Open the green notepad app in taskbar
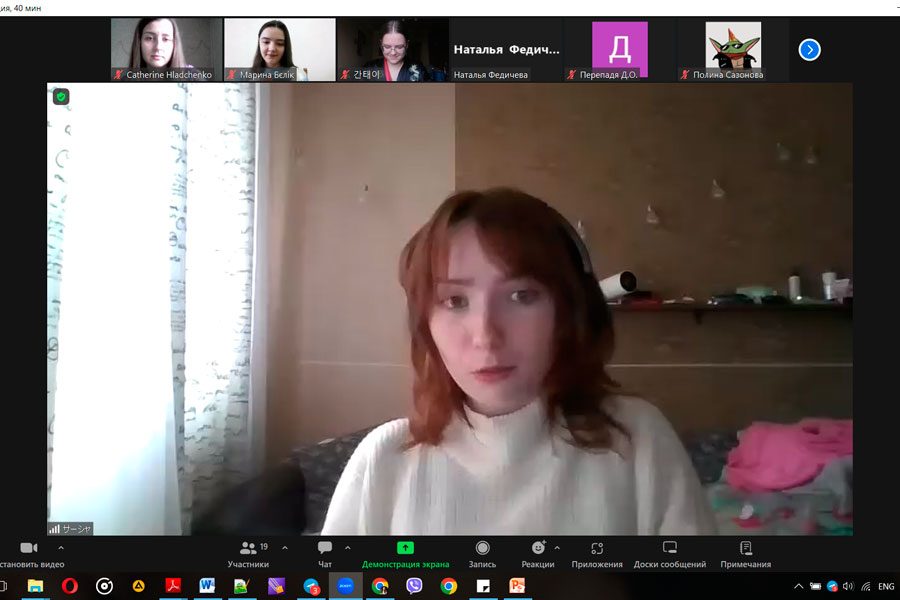The height and width of the screenshot is (600, 900). [x=242, y=586]
